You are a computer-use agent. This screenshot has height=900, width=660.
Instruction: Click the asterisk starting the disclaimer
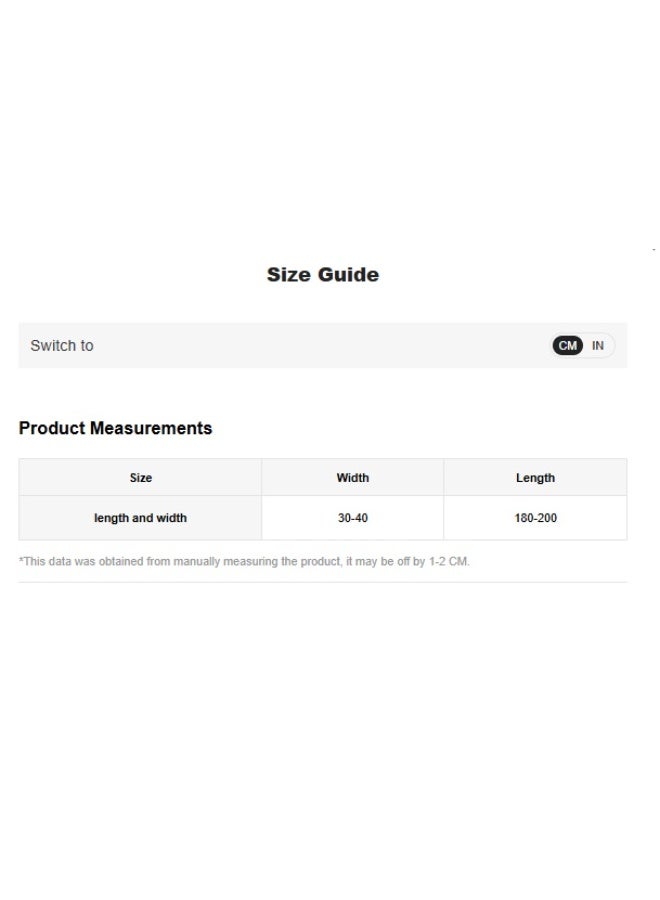point(21,561)
